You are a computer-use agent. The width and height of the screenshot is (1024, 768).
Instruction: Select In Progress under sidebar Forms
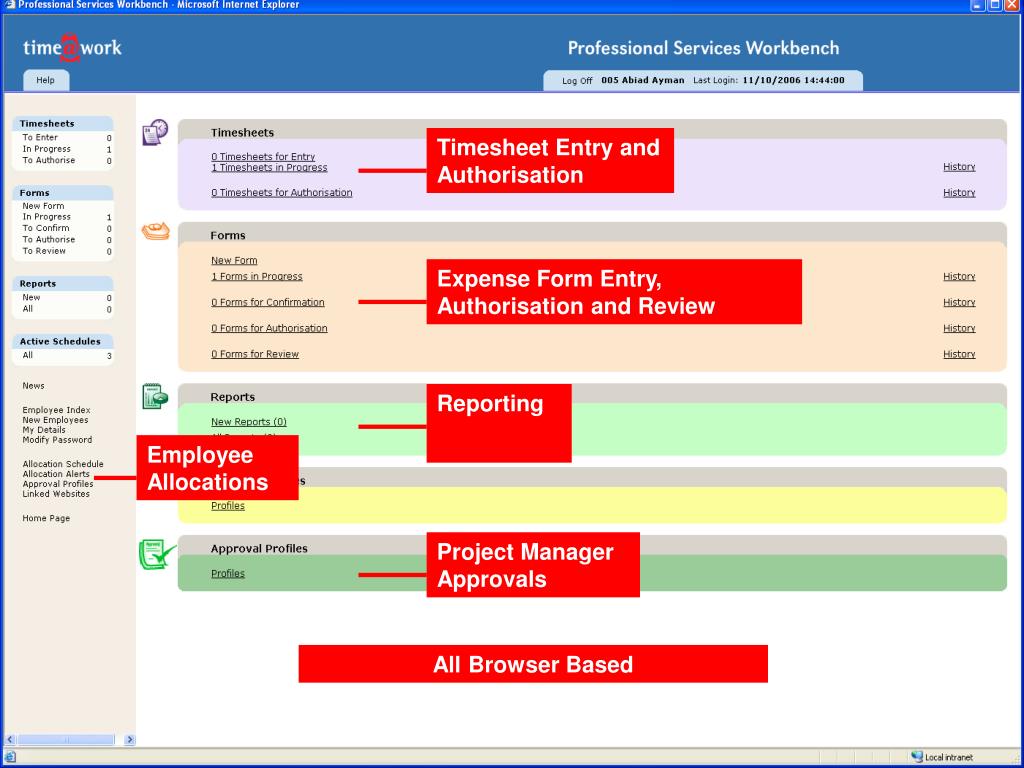pos(46,217)
